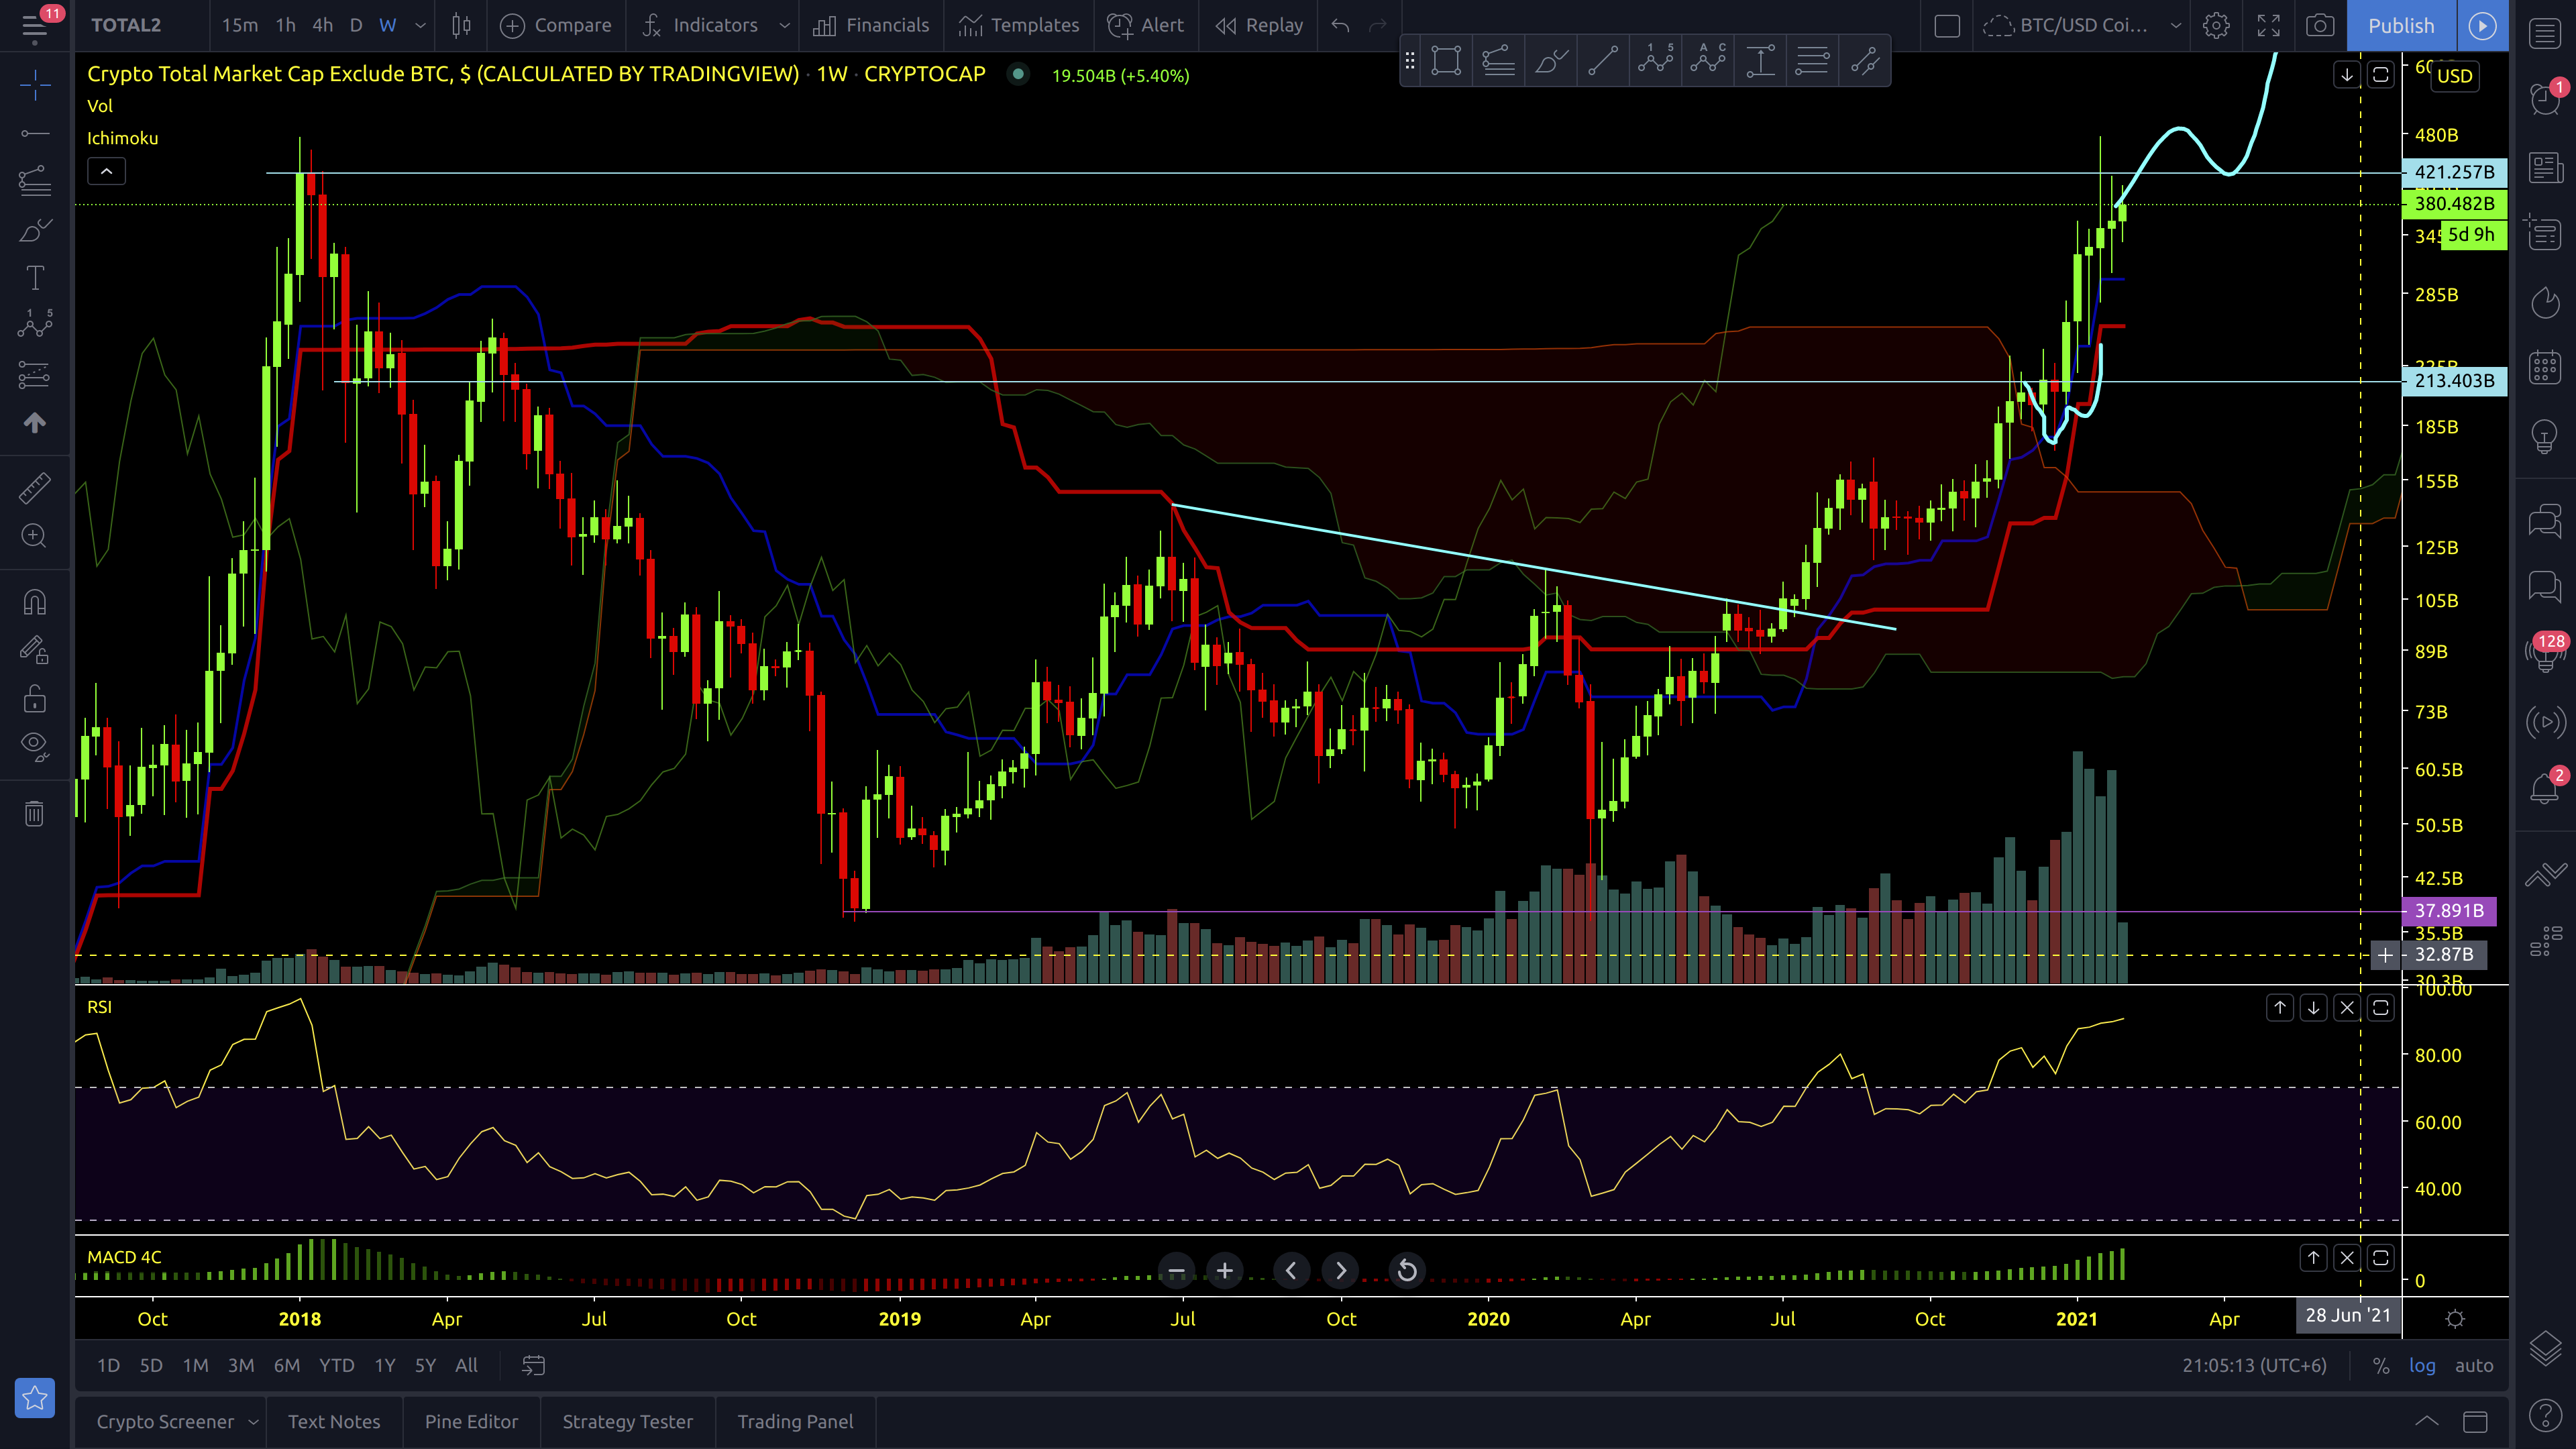
Task: Select the trend line drawing tool
Action: pos(35,133)
